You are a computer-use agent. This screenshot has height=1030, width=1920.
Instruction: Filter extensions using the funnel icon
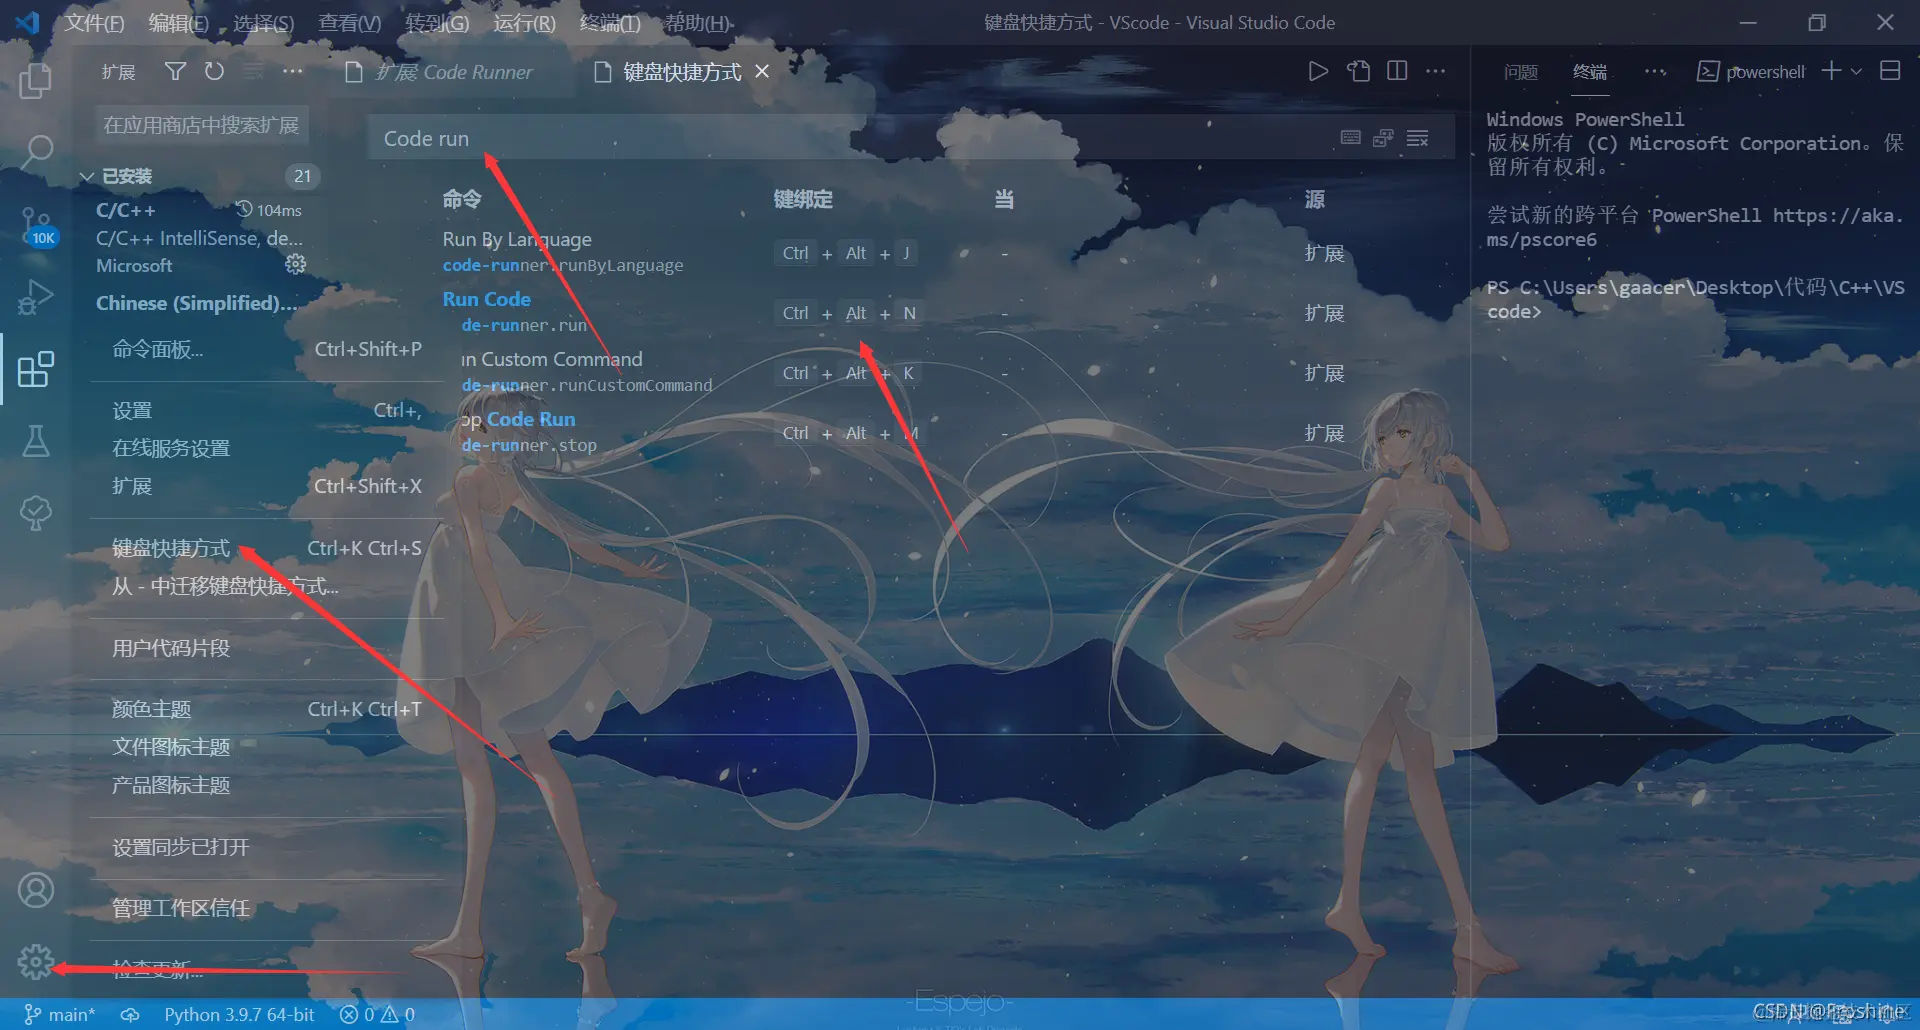175,71
